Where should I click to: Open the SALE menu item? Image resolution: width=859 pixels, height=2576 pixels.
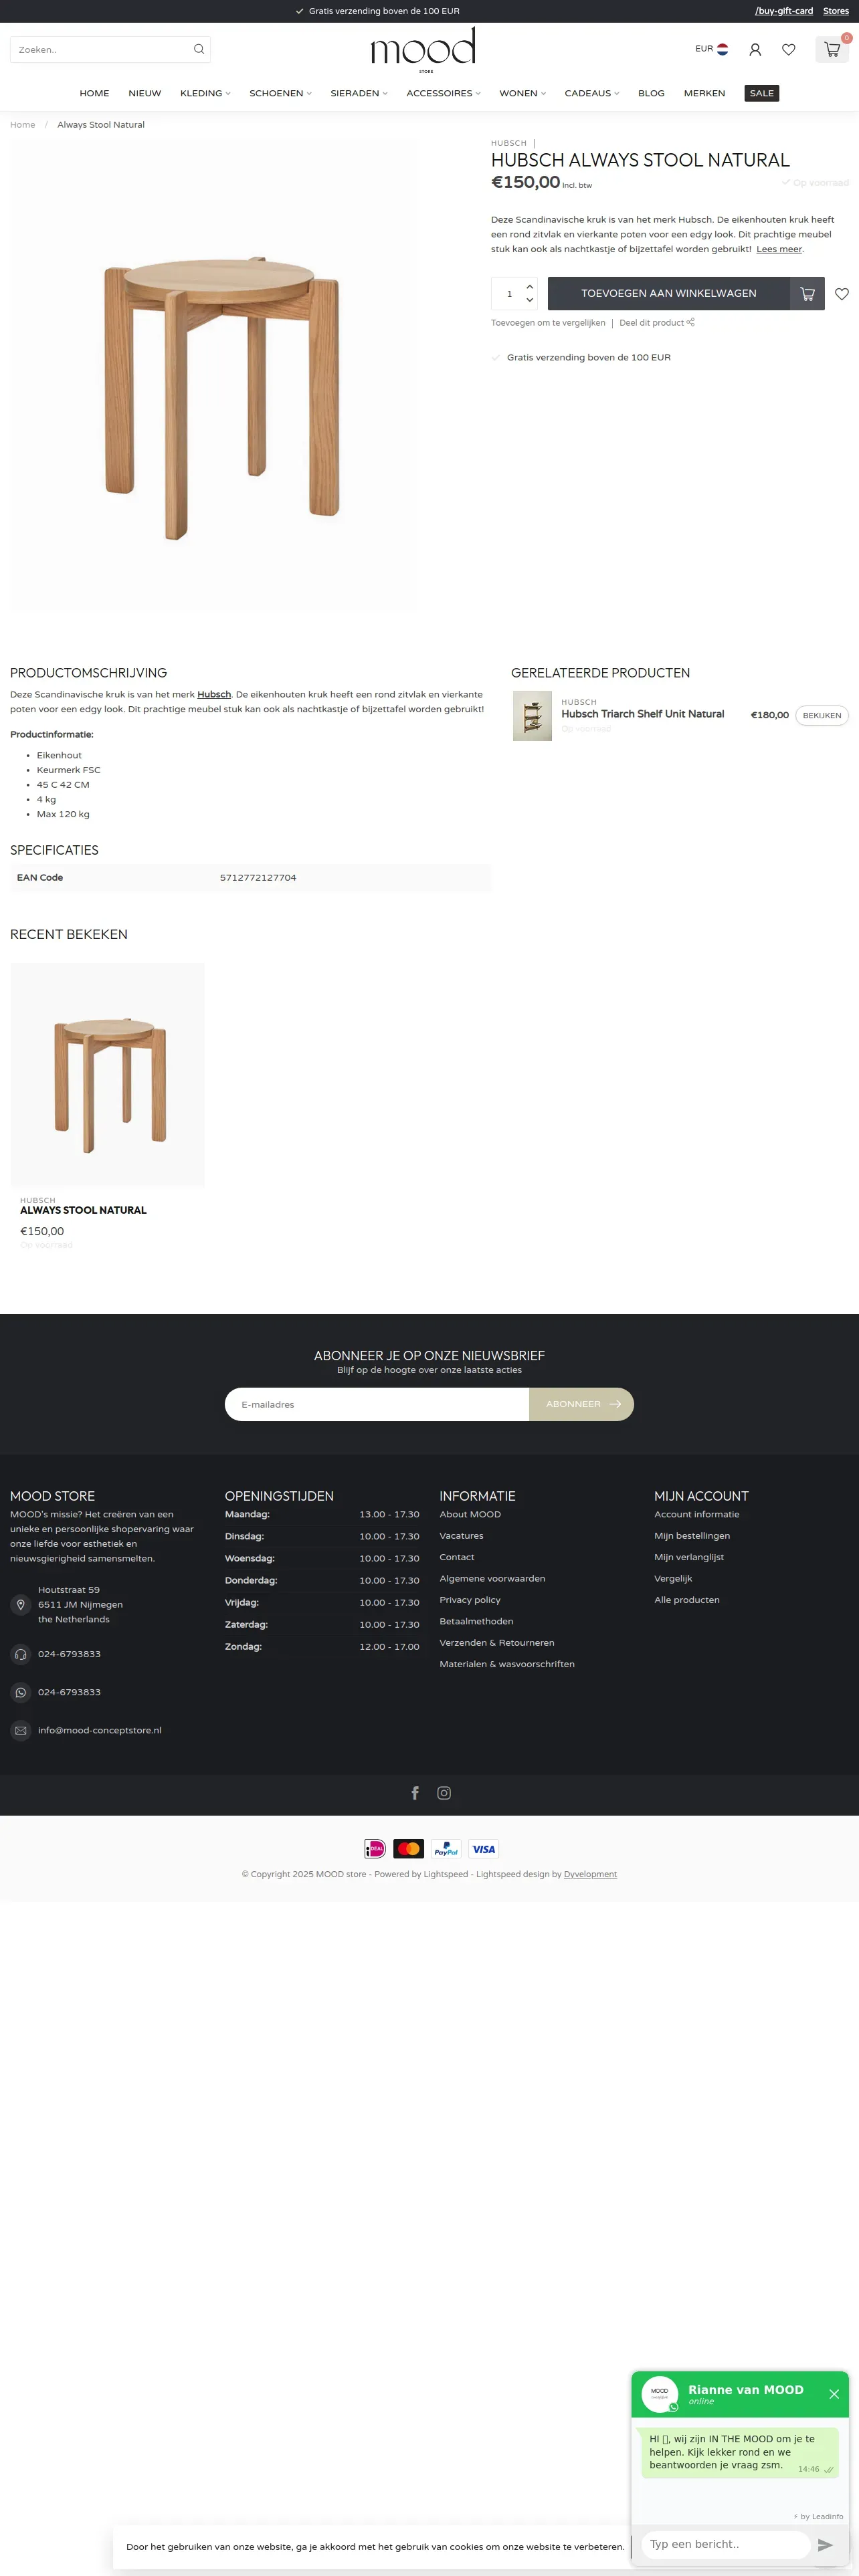coord(762,93)
